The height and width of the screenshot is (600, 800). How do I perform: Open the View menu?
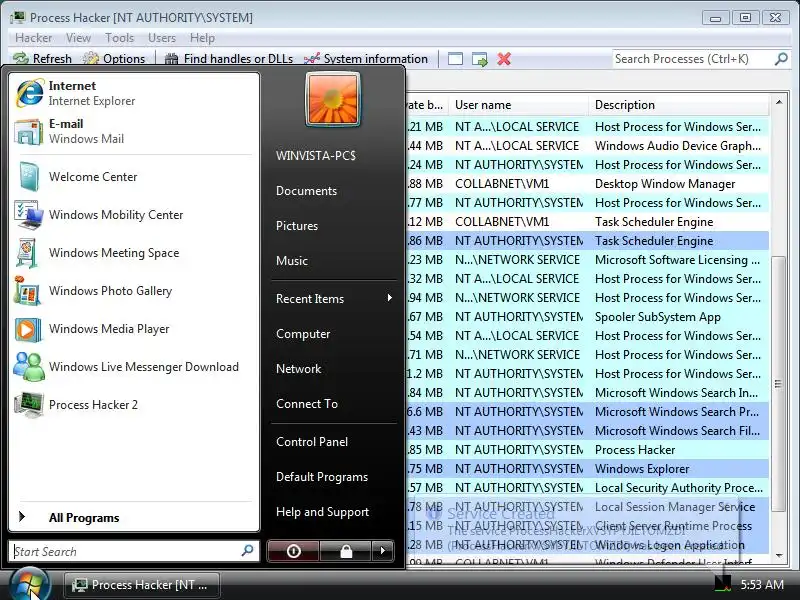(x=78, y=38)
